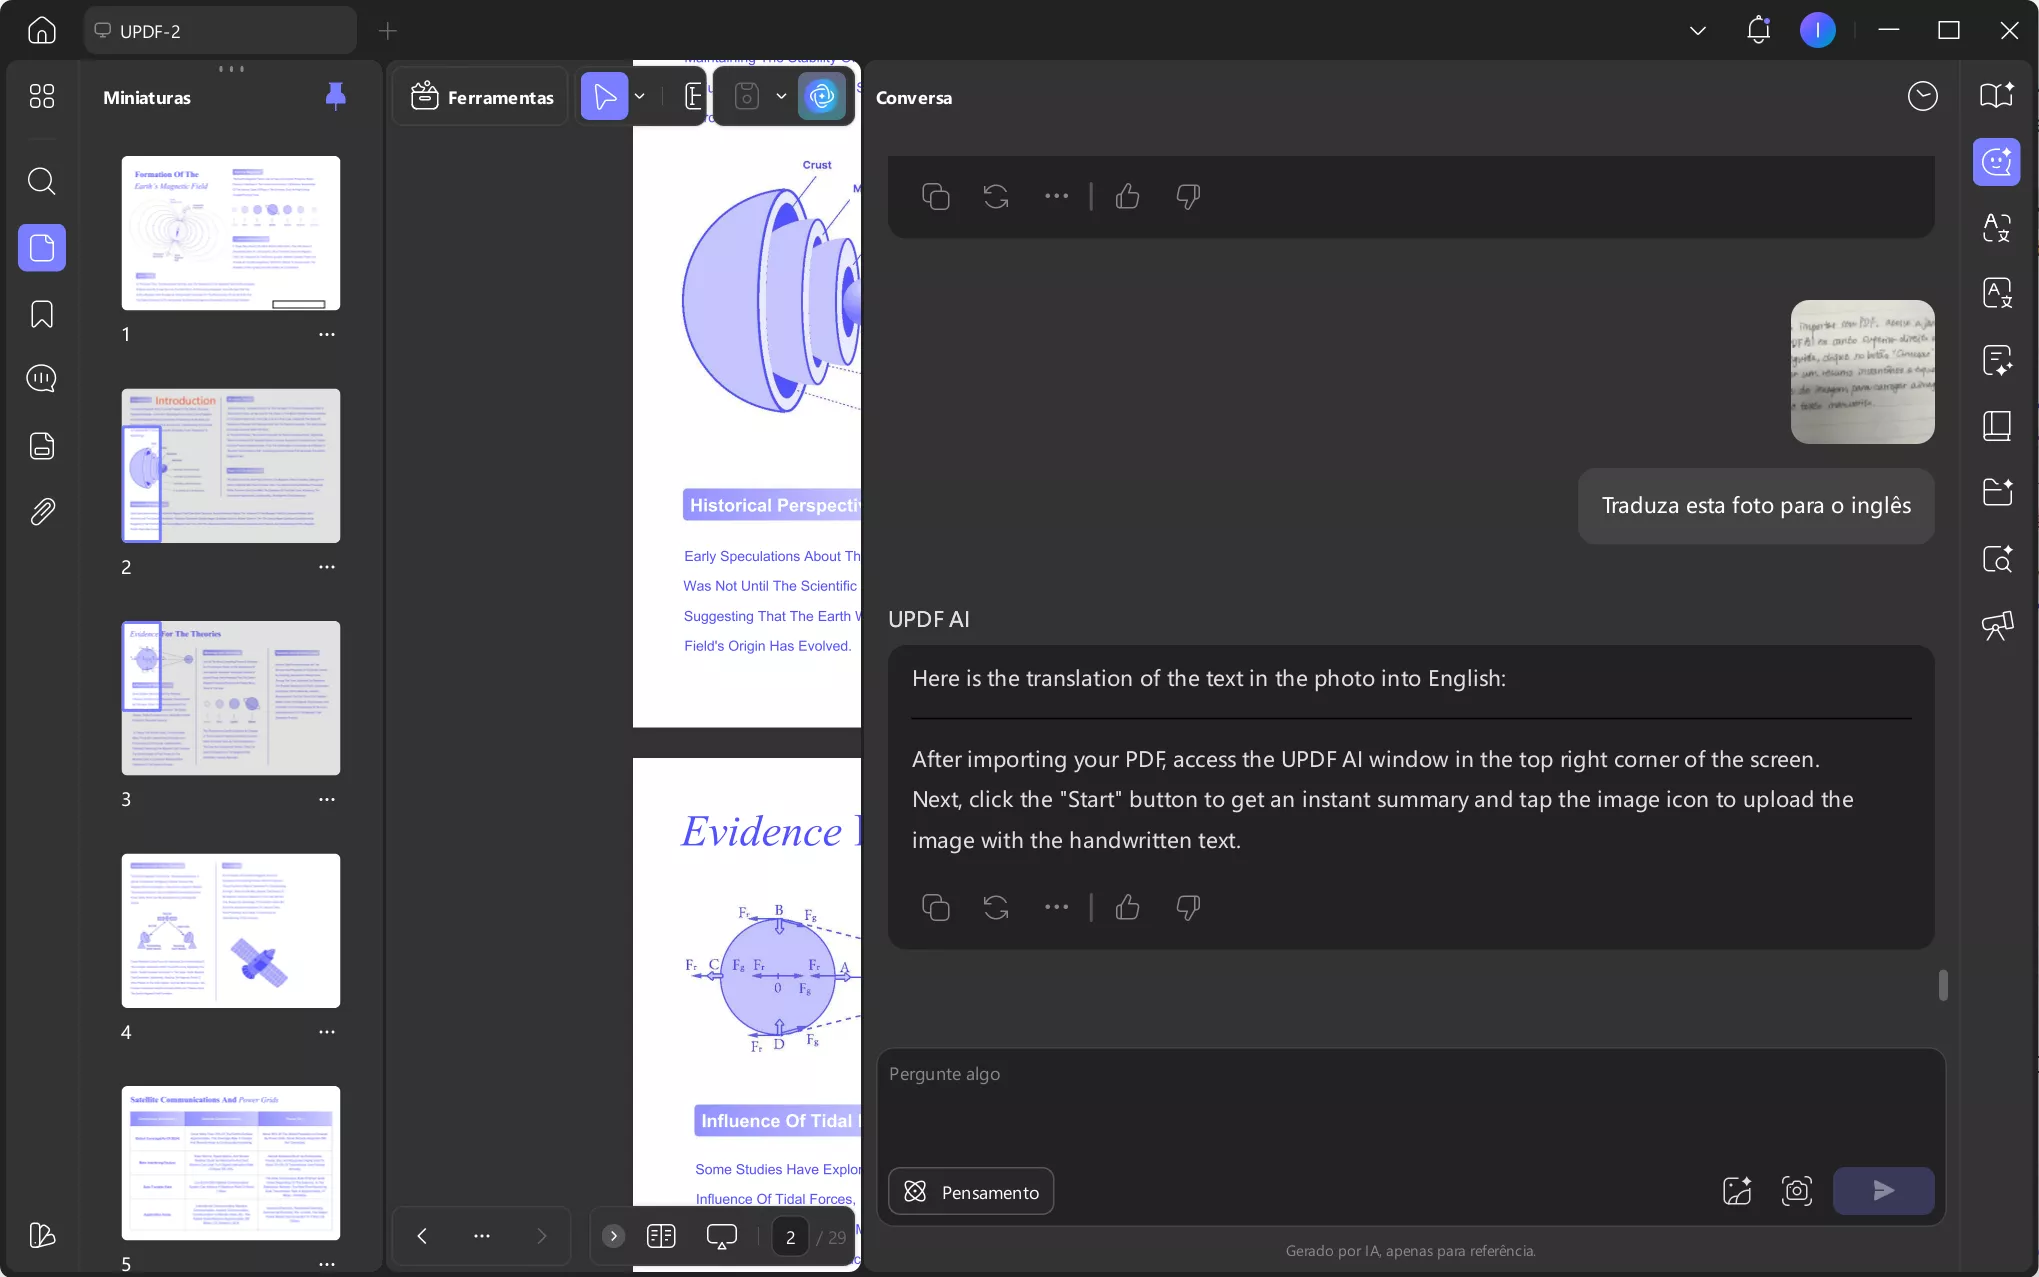The height and width of the screenshot is (1277, 2039).
Task: Copy the translated AI response
Action: [935, 907]
